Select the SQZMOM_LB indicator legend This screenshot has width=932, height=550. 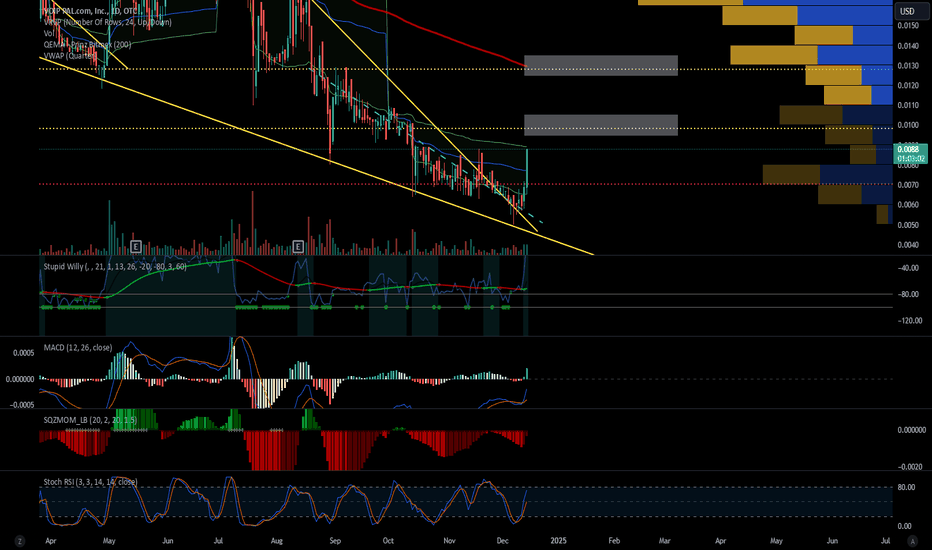(x=90, y=420)
